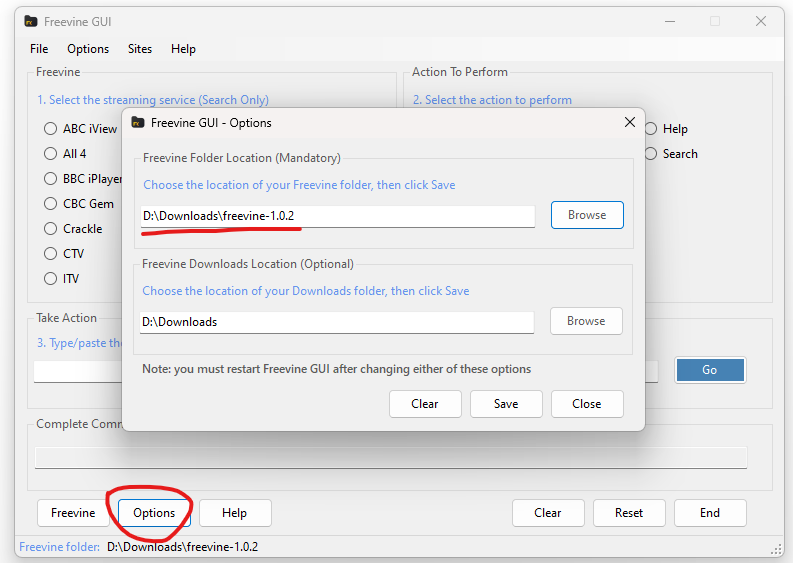This screenshot has width=793, height=563.
Task: Save the Options dialog settings
Action: (506, 404)
